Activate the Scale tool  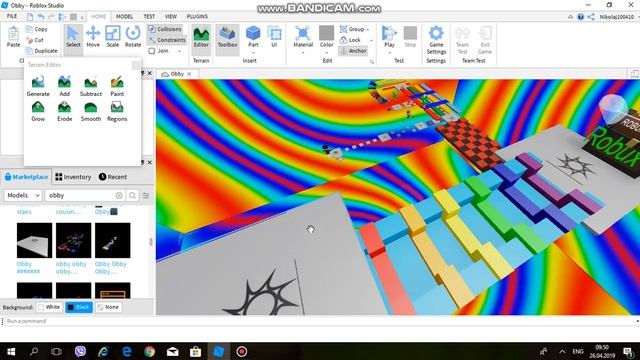113,37
